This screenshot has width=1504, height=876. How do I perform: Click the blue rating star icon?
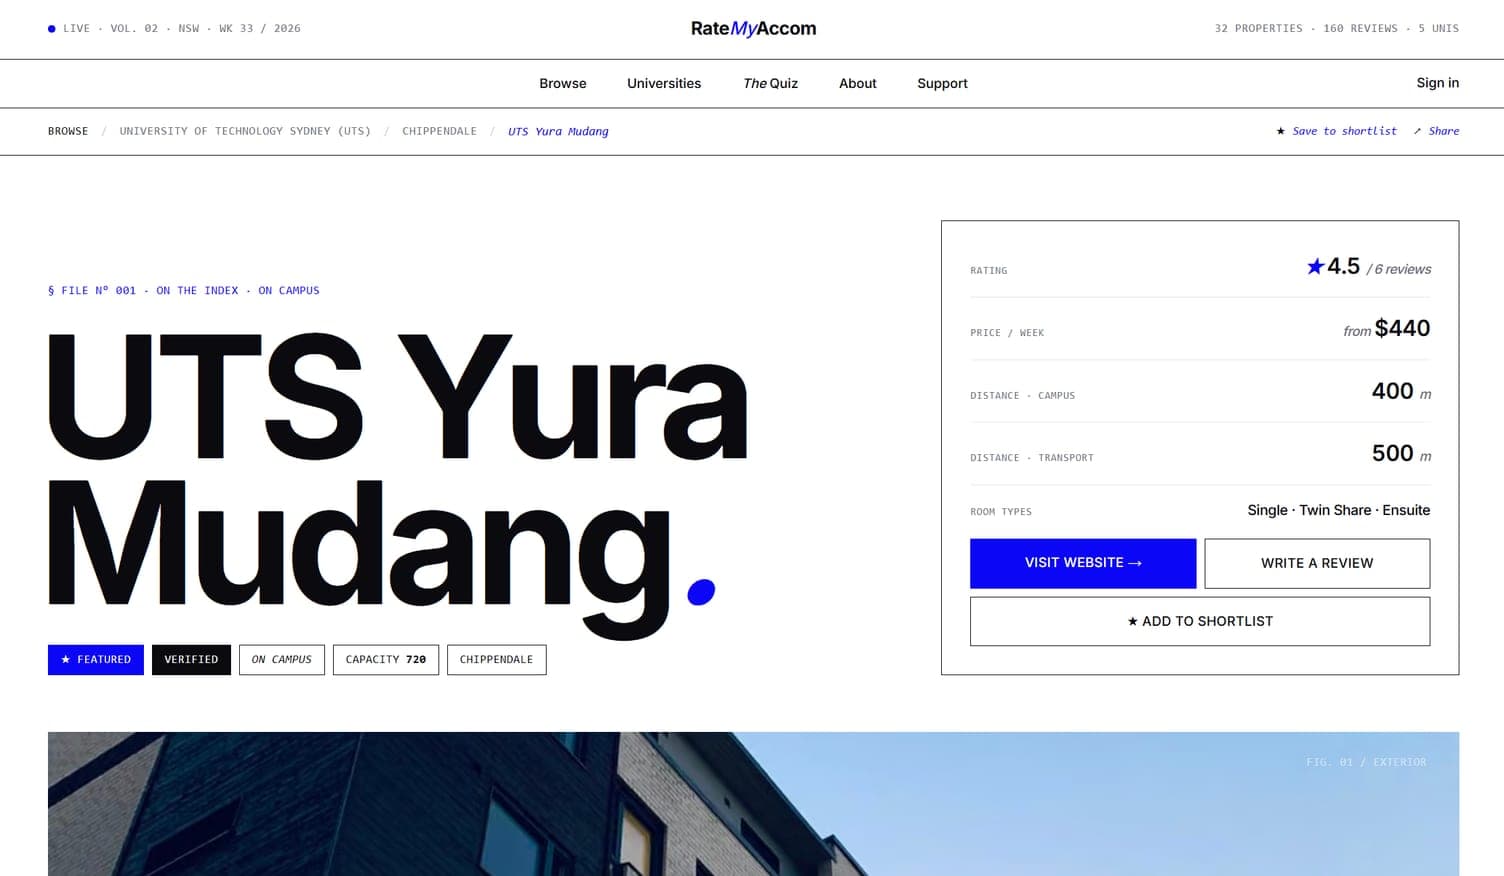pos(1315,266)
